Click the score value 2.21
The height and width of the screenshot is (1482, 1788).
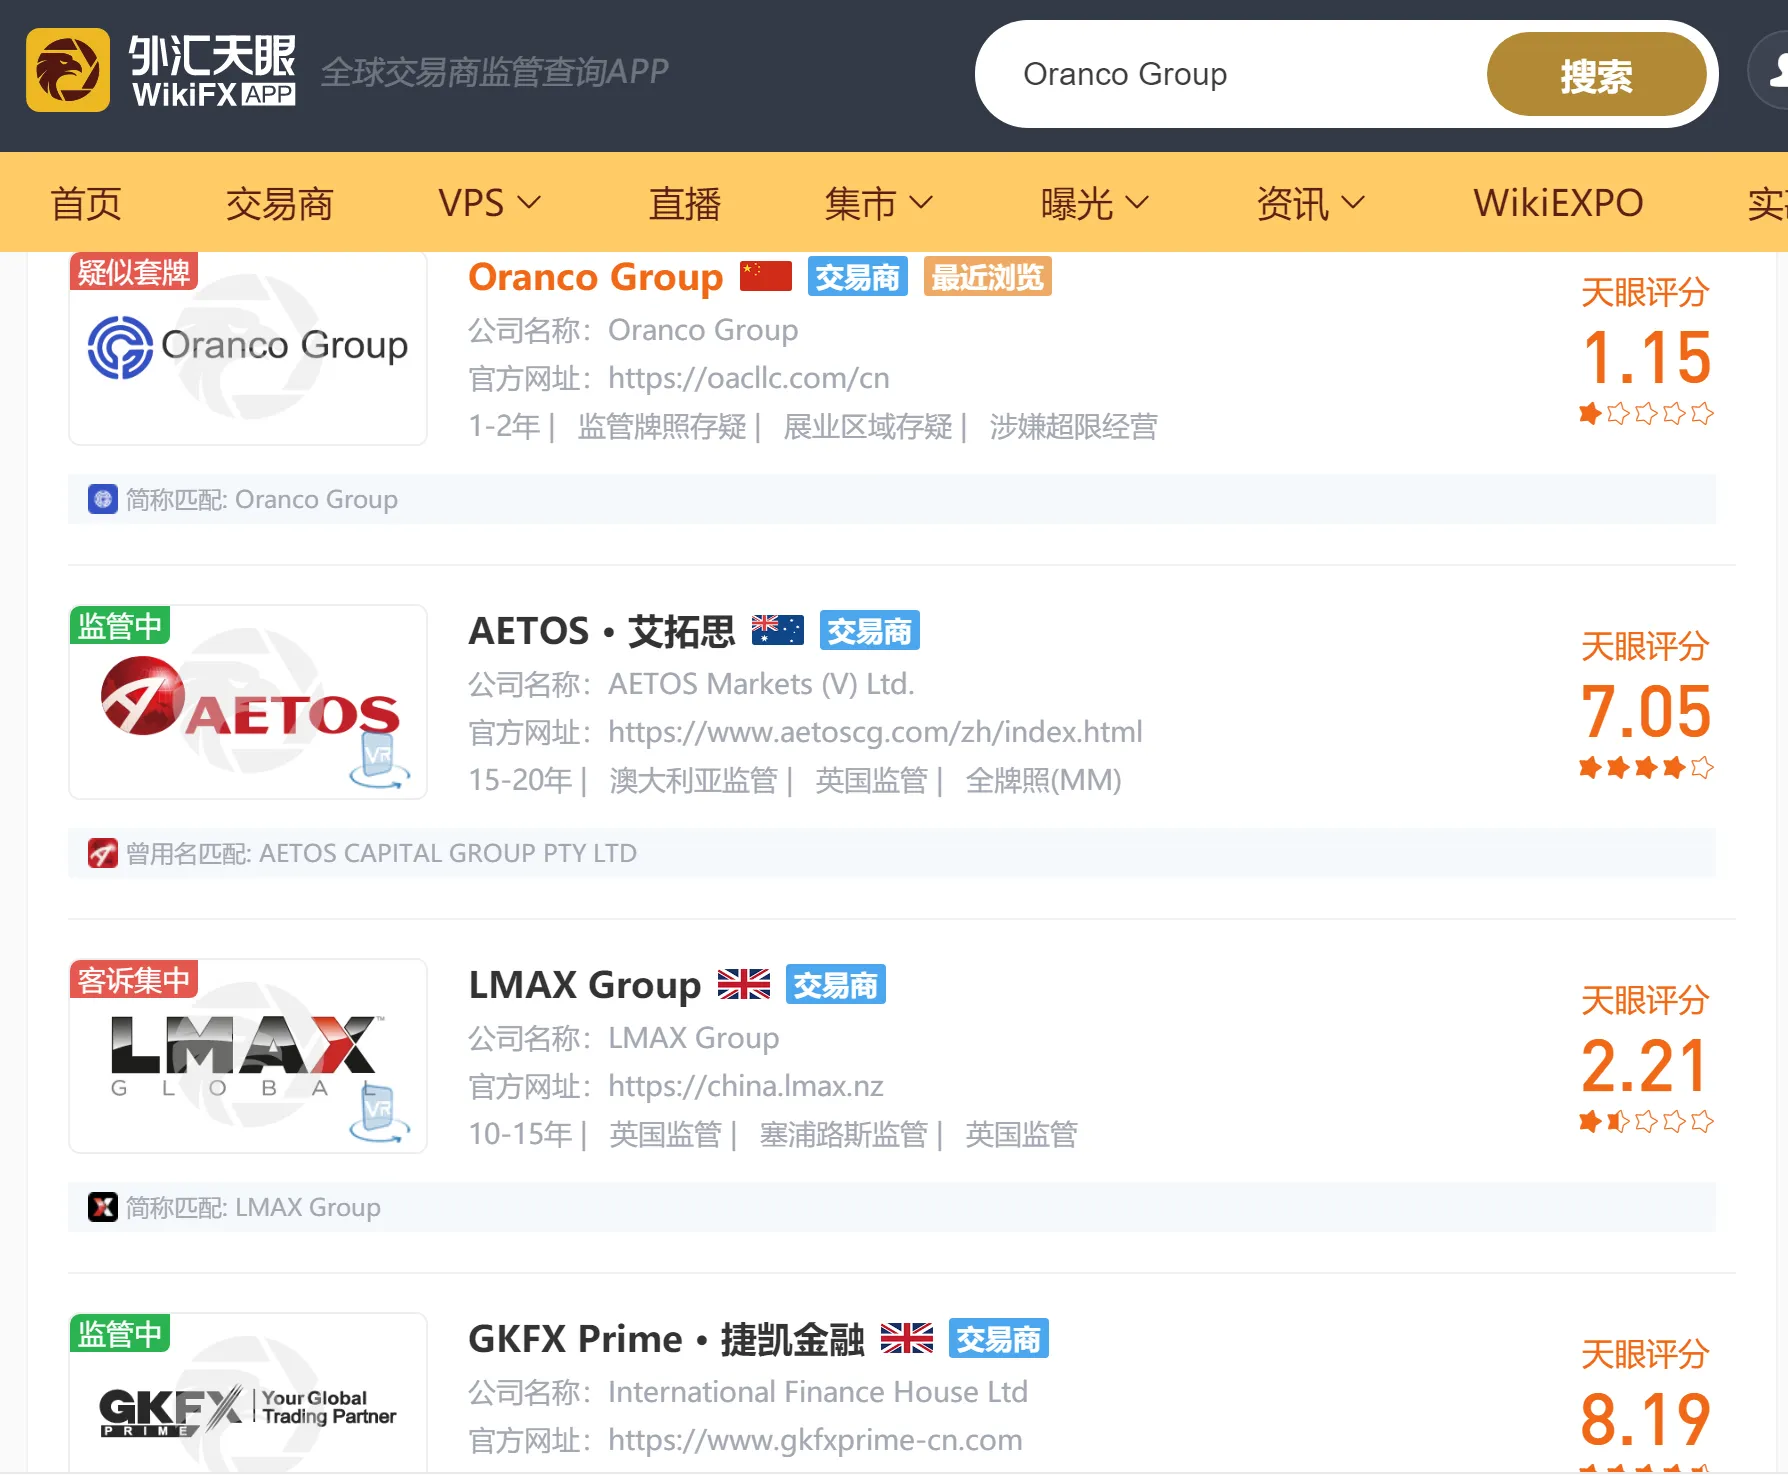pos(1646,1065)
